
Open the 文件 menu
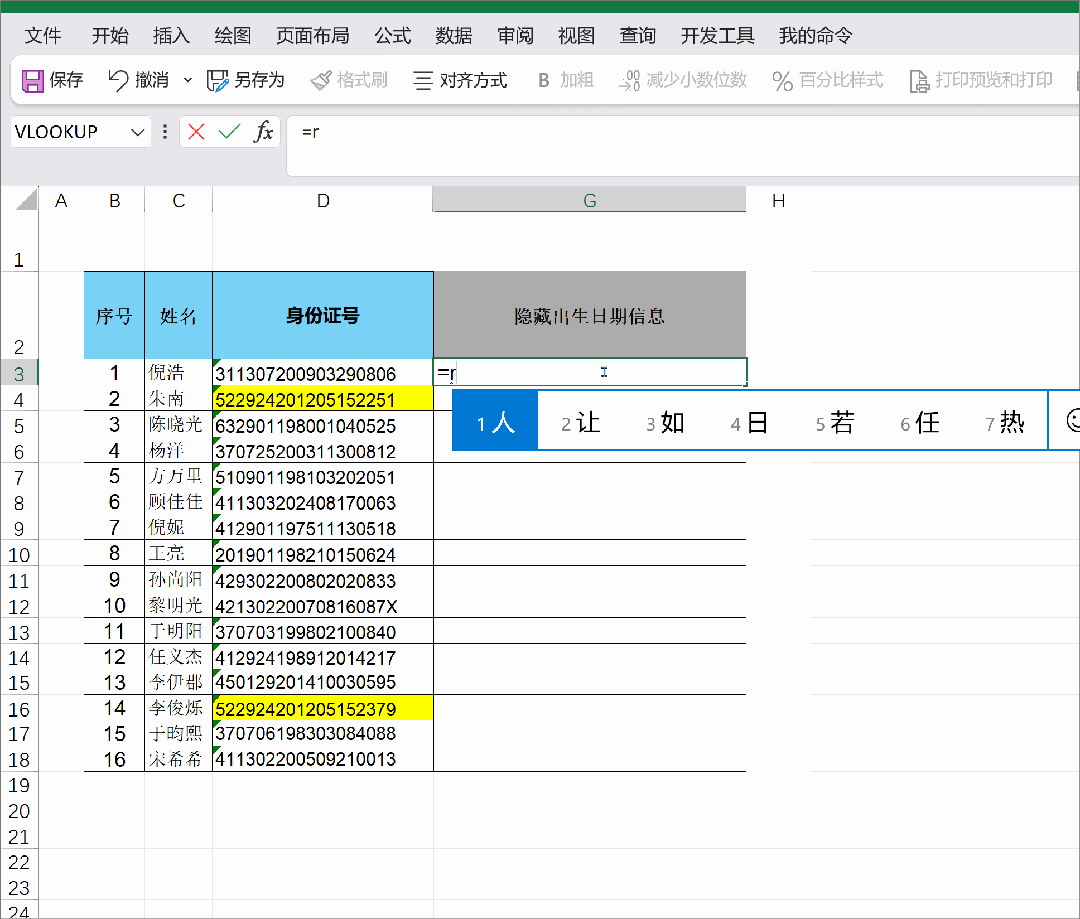click(x=43, y=35)
